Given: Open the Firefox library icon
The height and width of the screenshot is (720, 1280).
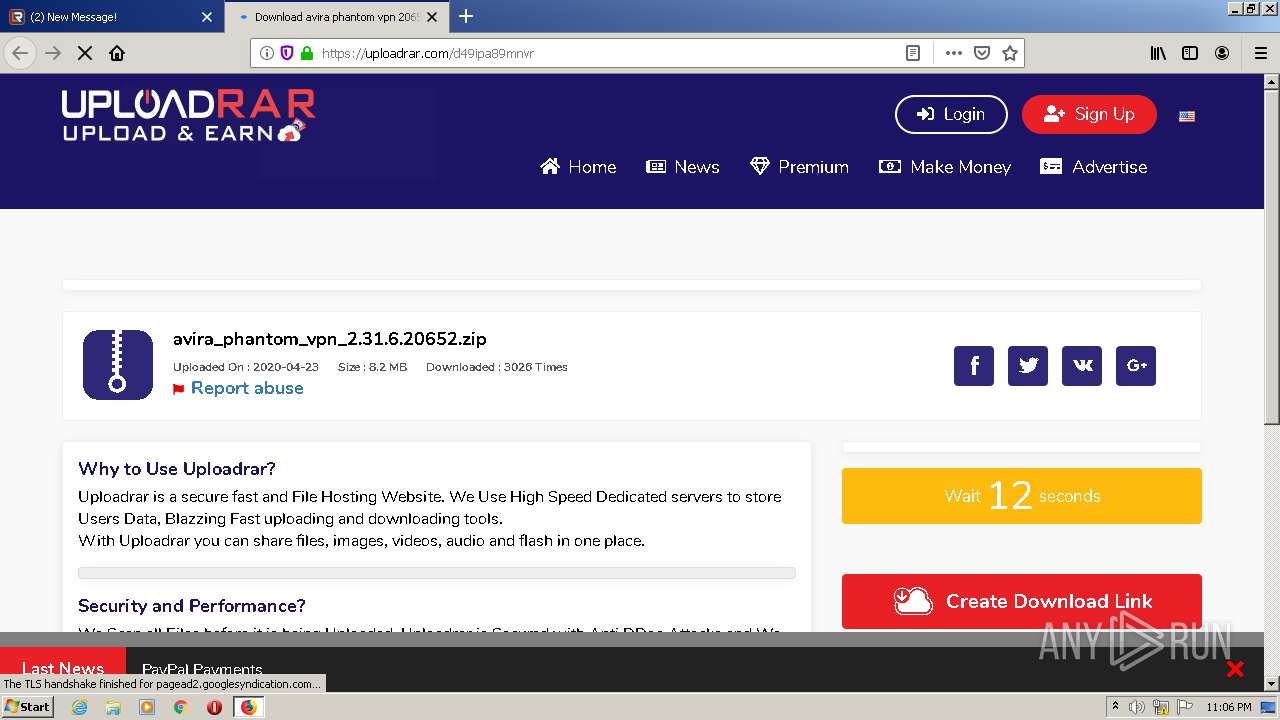Looking at the screenshot, I should (1158, 53).
